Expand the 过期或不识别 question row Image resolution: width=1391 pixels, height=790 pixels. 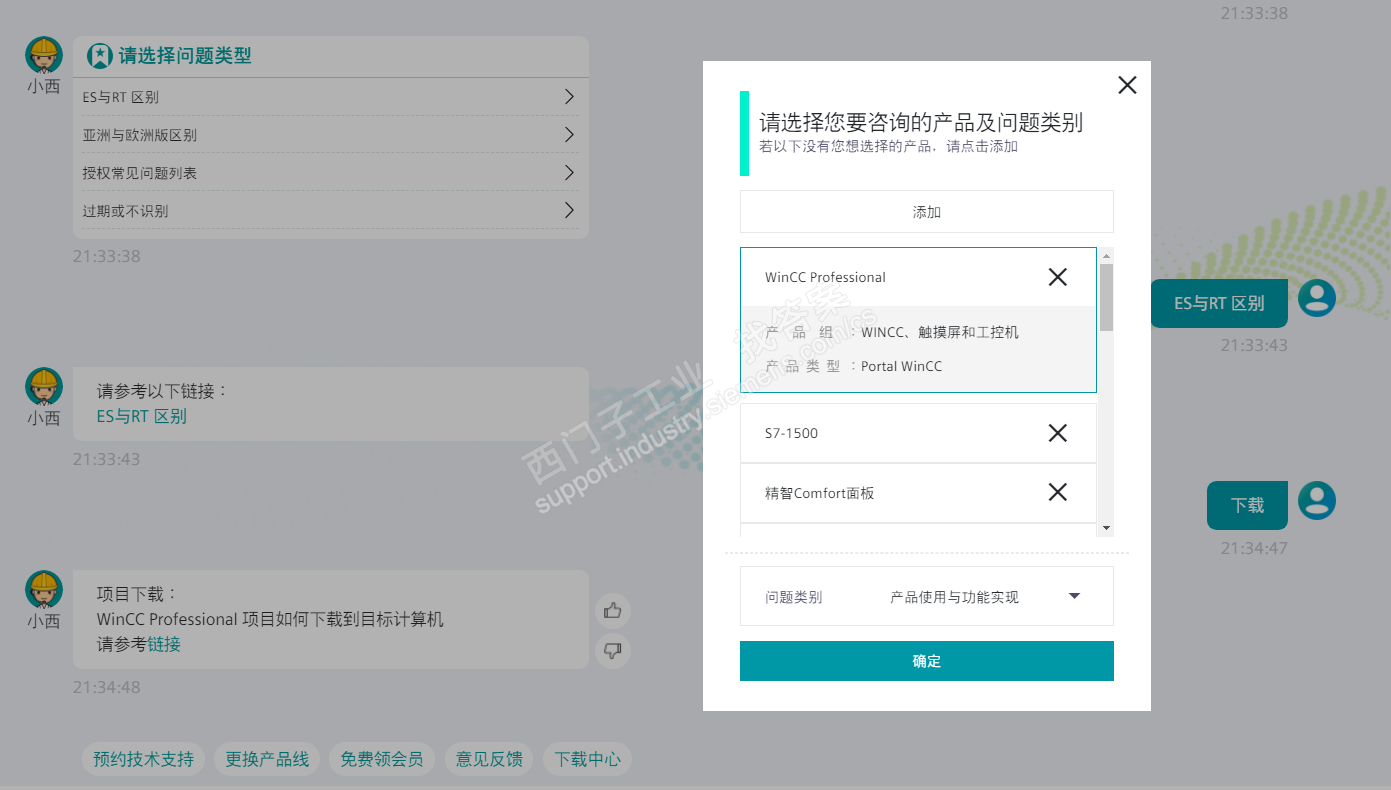(x=330, y=211)
